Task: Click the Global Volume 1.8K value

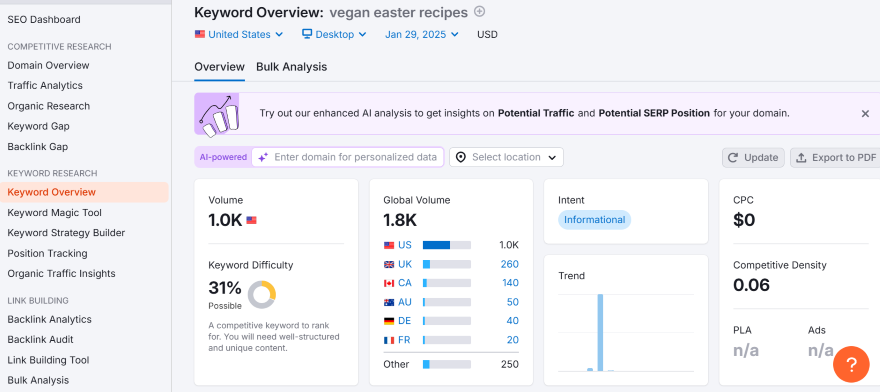Action: (400, 221)
